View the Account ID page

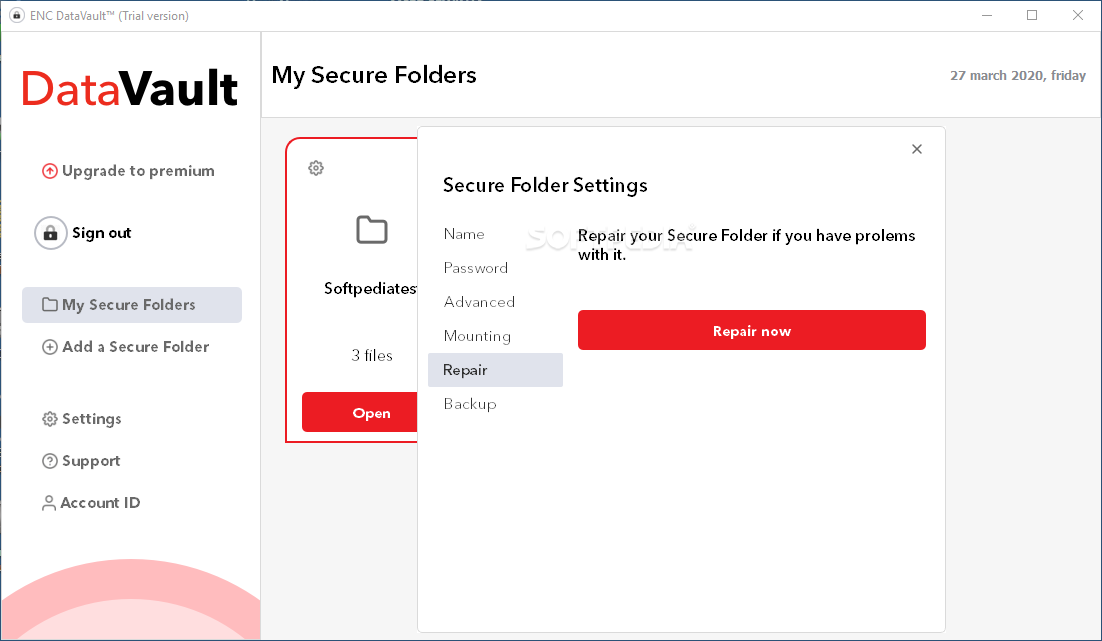100,503
